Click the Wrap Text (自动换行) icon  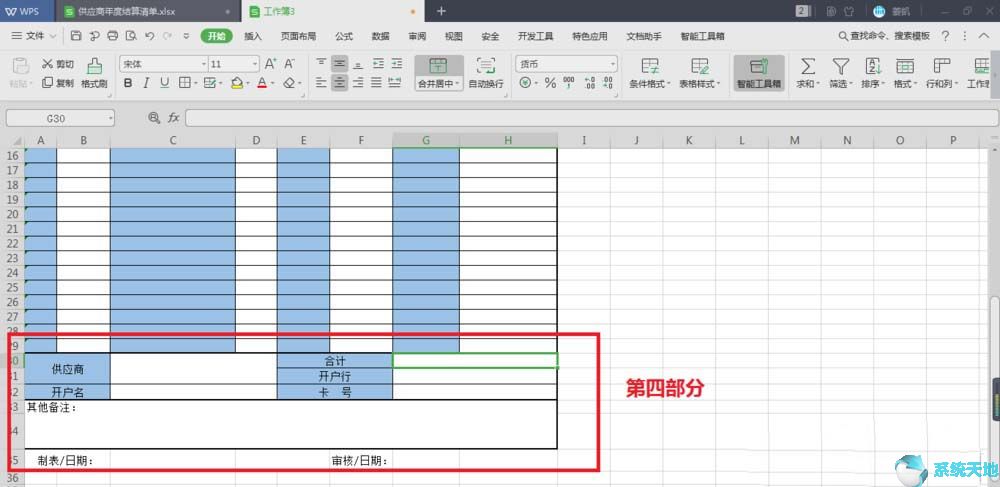(x=486, y=73)
